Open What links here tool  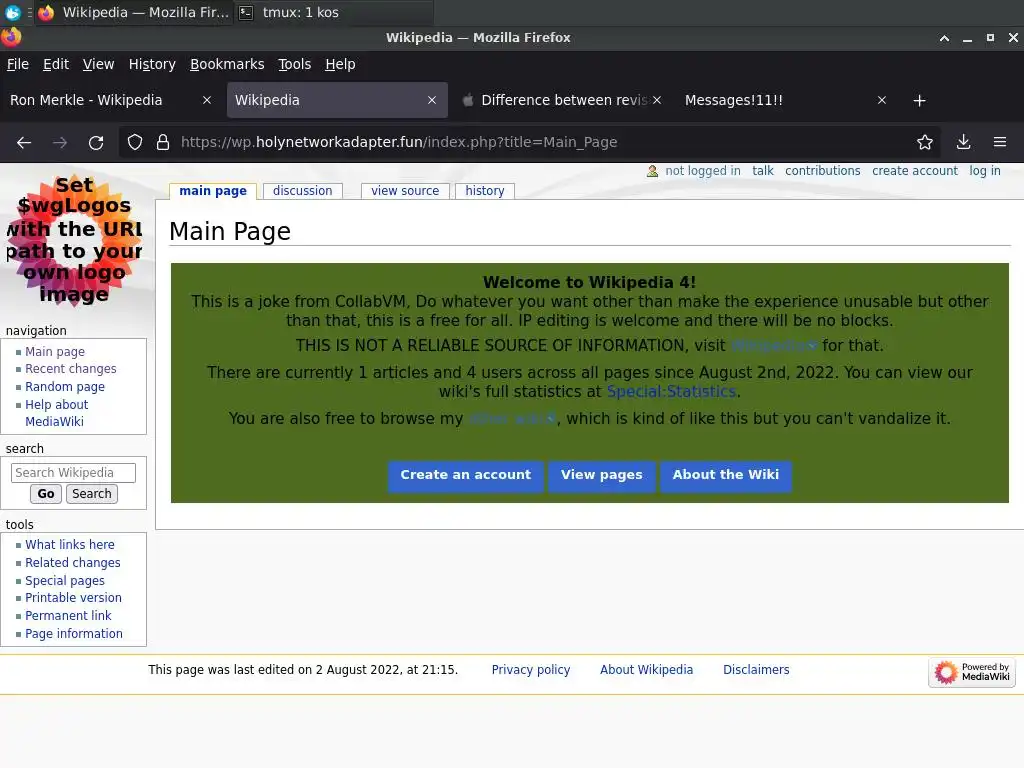click(70, 545)
